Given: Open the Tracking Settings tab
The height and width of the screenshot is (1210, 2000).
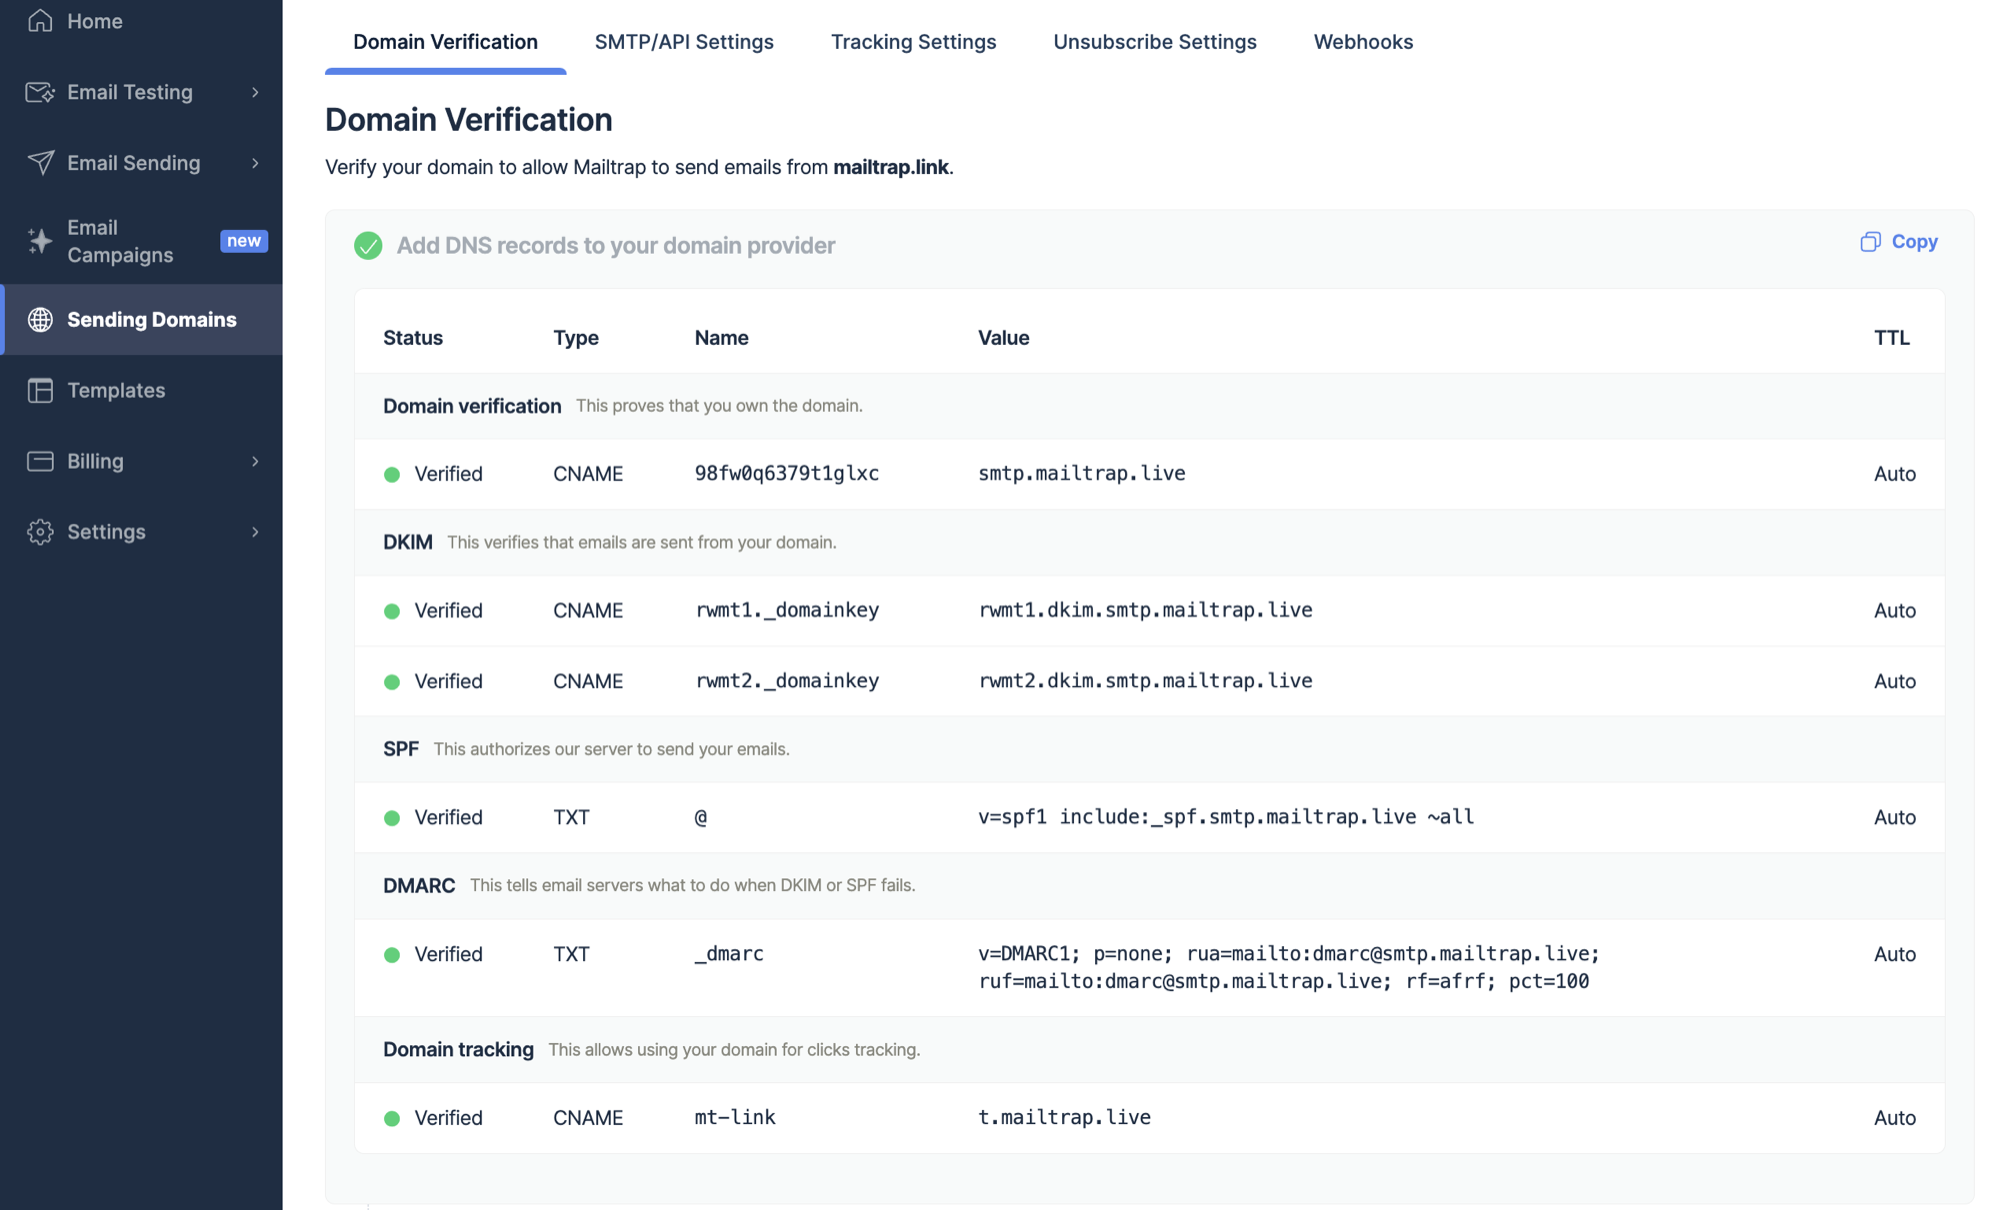Looking at the screenshot, I should pyautogui.click(x=913, y=42).
